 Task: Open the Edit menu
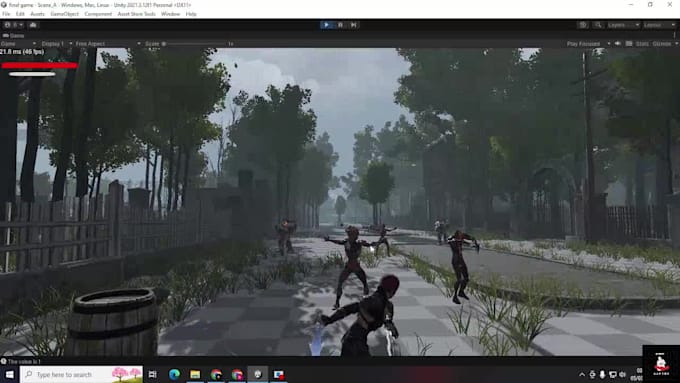20,14
